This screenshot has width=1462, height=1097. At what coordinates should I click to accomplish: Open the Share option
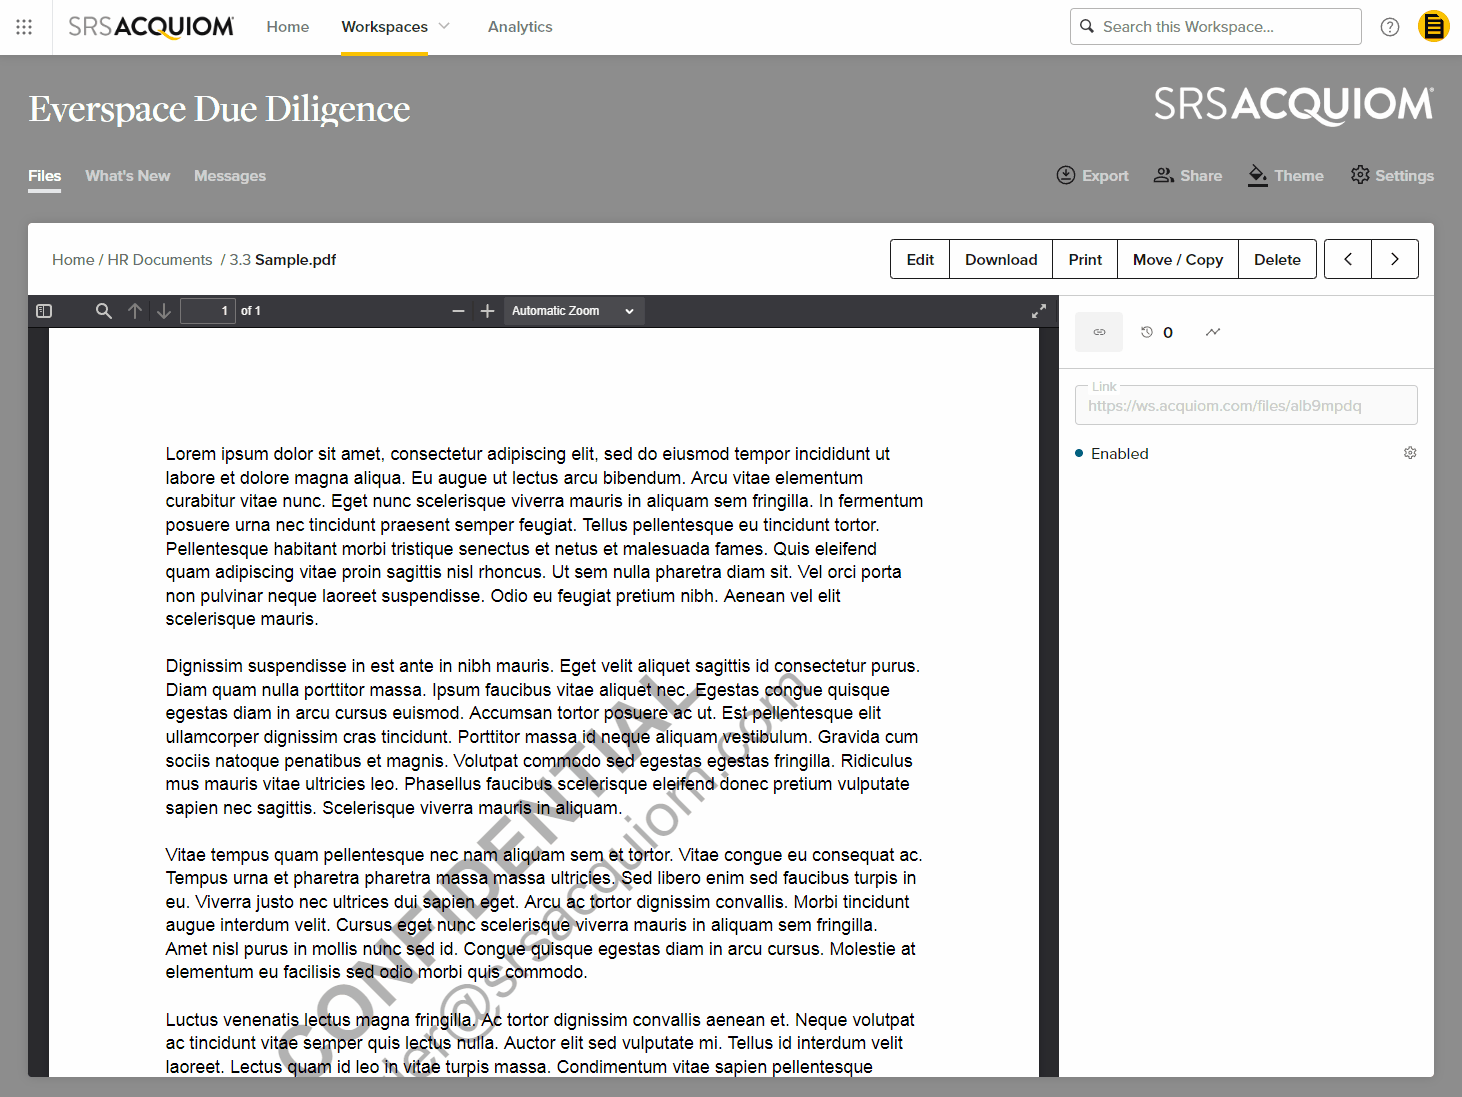tap(1188, 175)
